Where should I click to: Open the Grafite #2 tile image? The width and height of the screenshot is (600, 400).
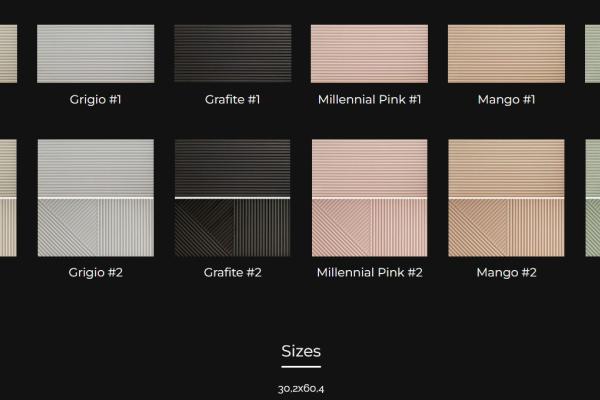[x=233, y=198]
